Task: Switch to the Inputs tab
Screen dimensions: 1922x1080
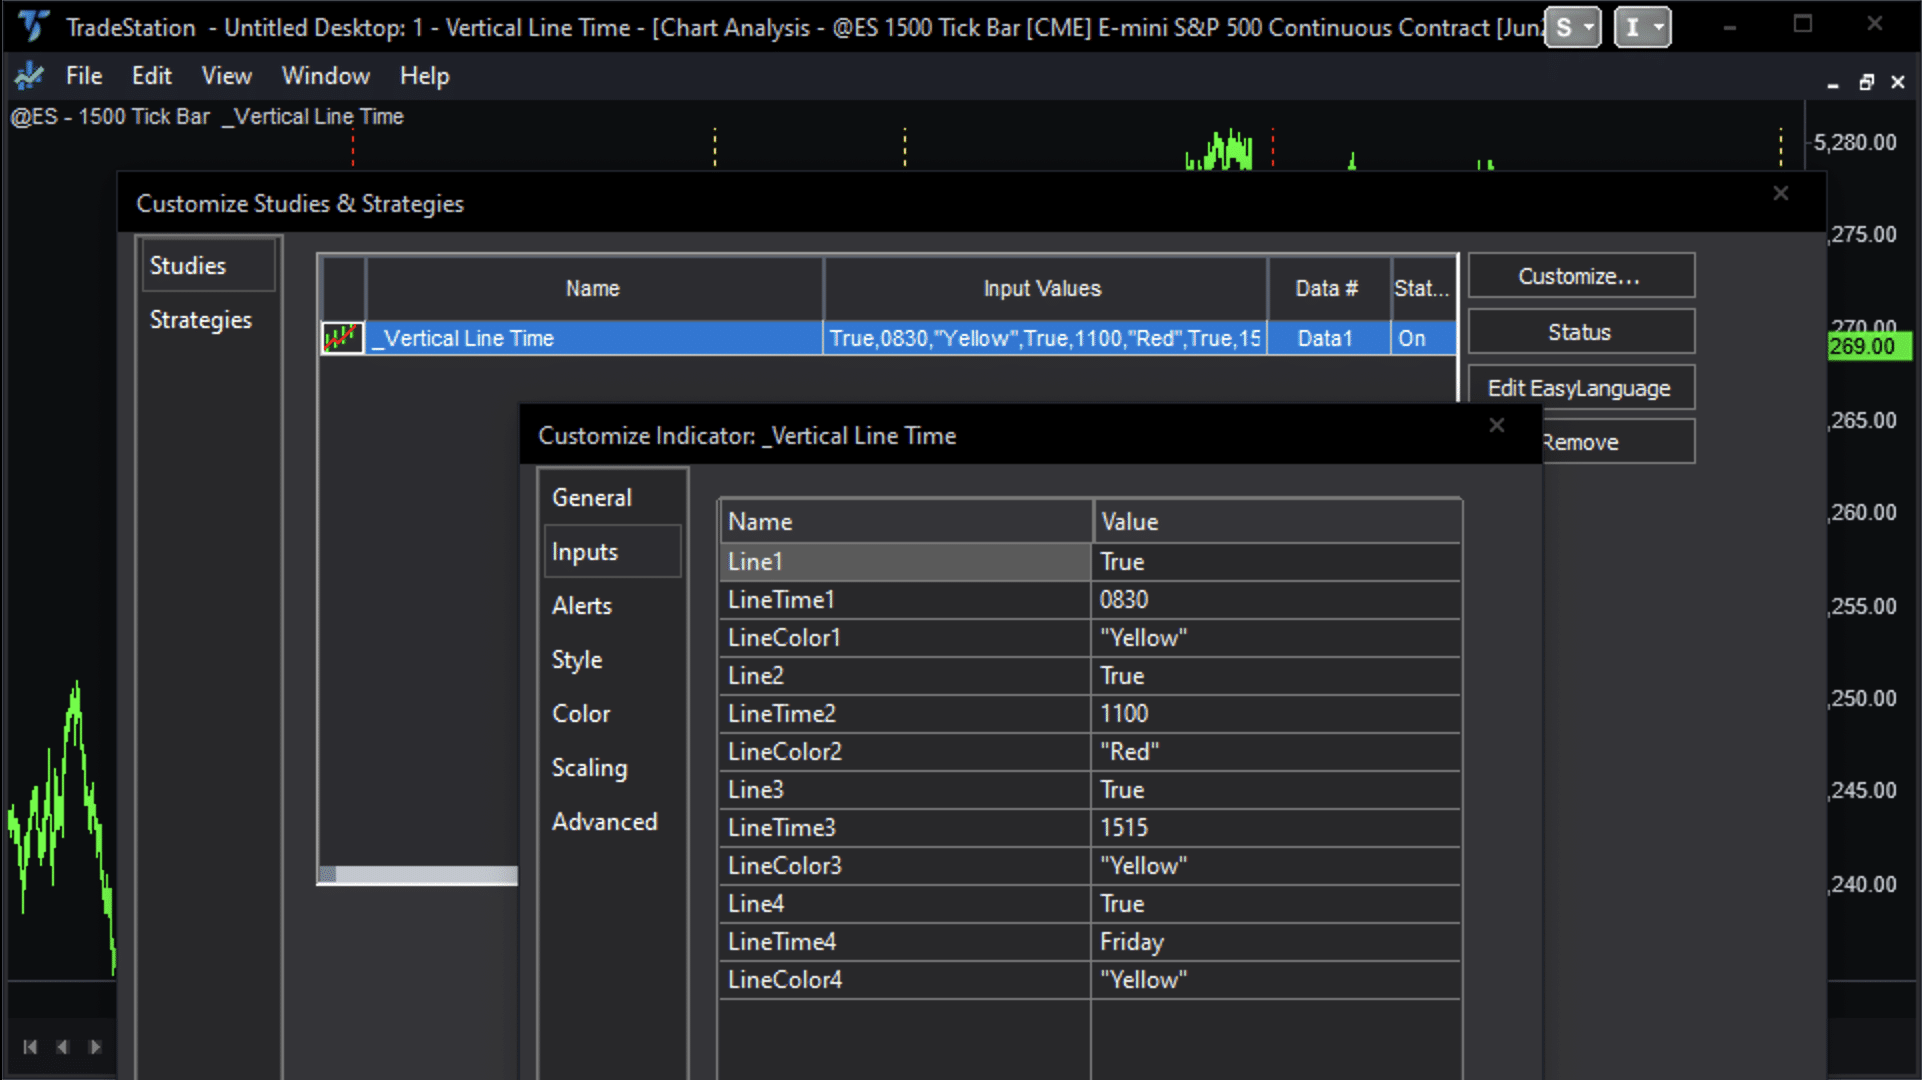Action: pyautogui.click(x=612, y=552)
